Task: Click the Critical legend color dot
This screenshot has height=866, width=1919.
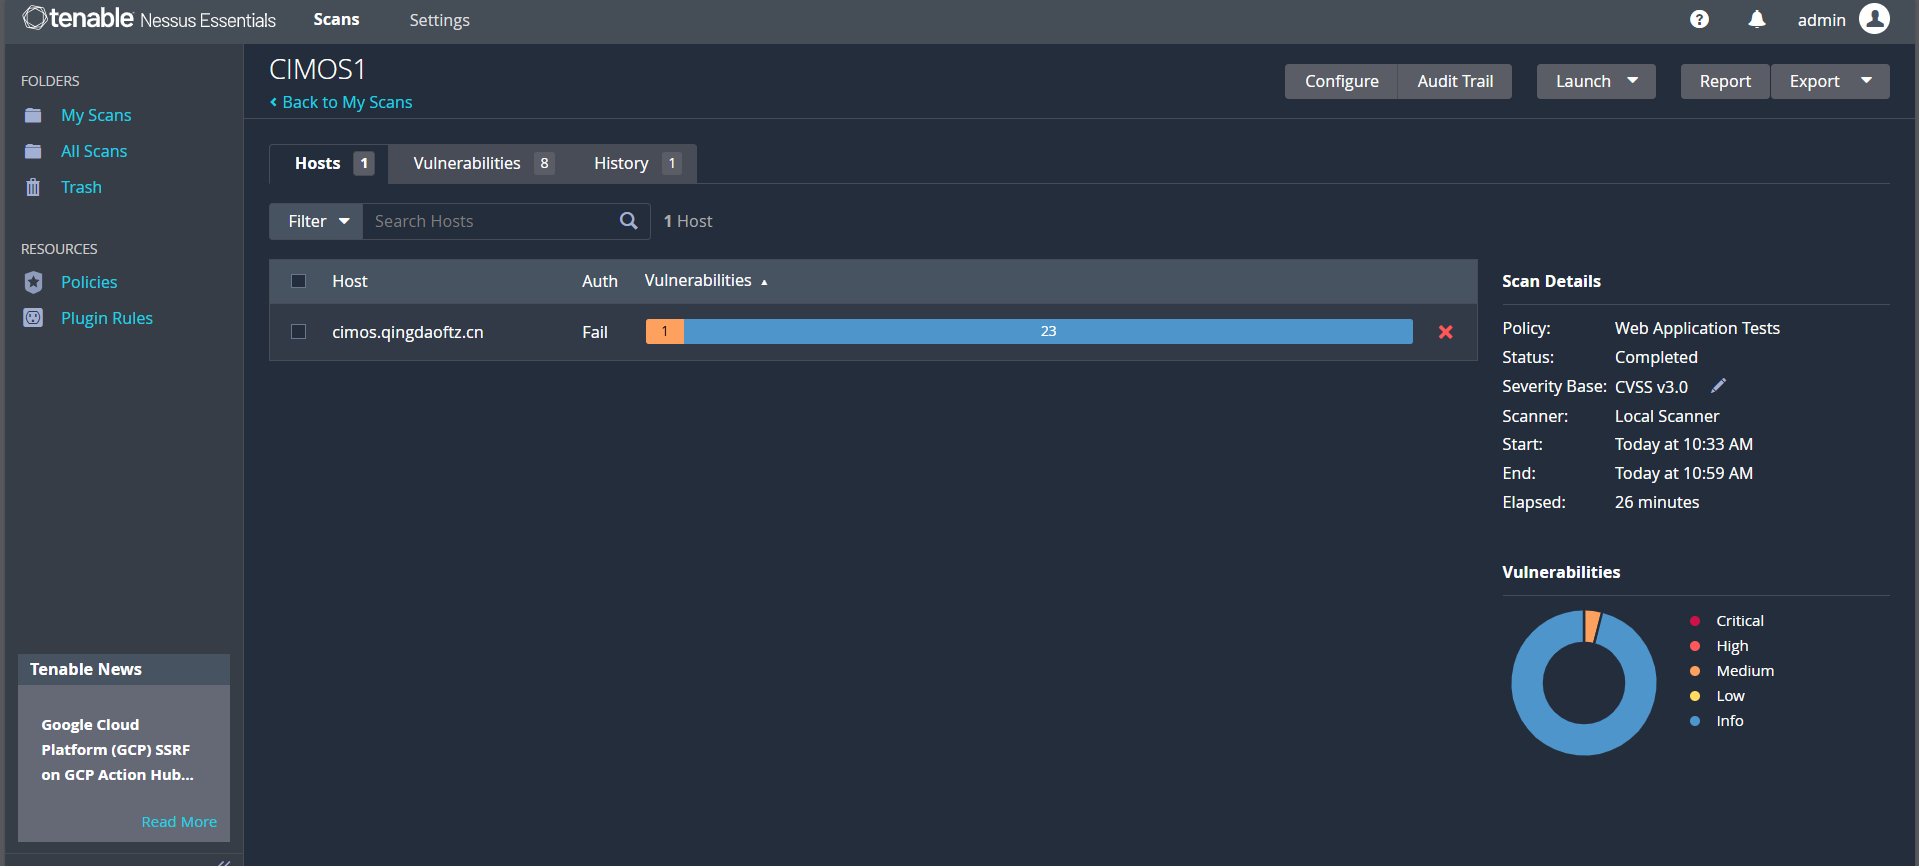Action: [1695, 621]
